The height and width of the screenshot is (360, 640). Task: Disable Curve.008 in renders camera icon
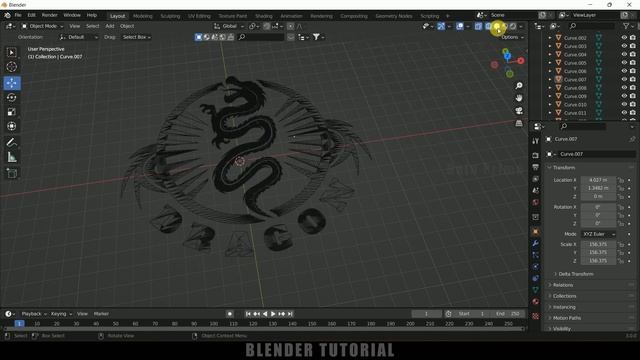tap(633, 87)
